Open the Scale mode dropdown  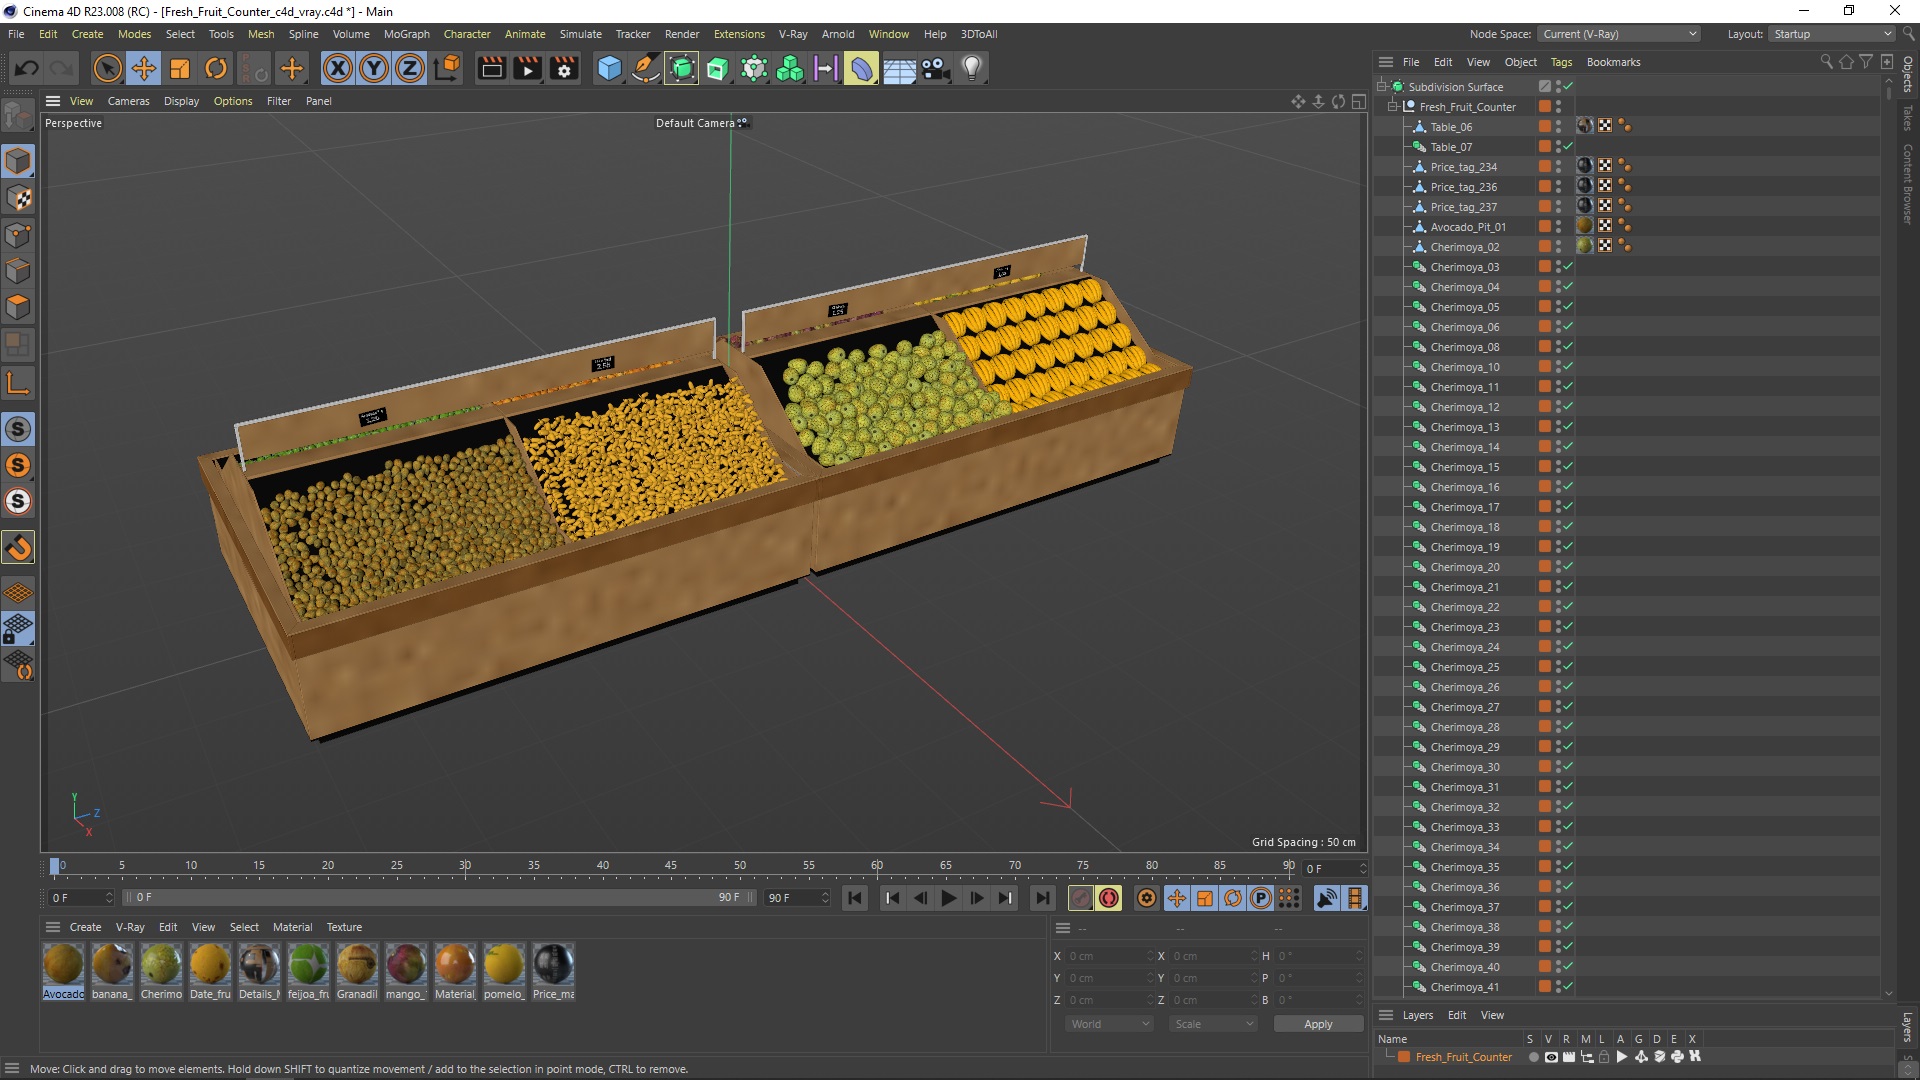point(1213,1024)
